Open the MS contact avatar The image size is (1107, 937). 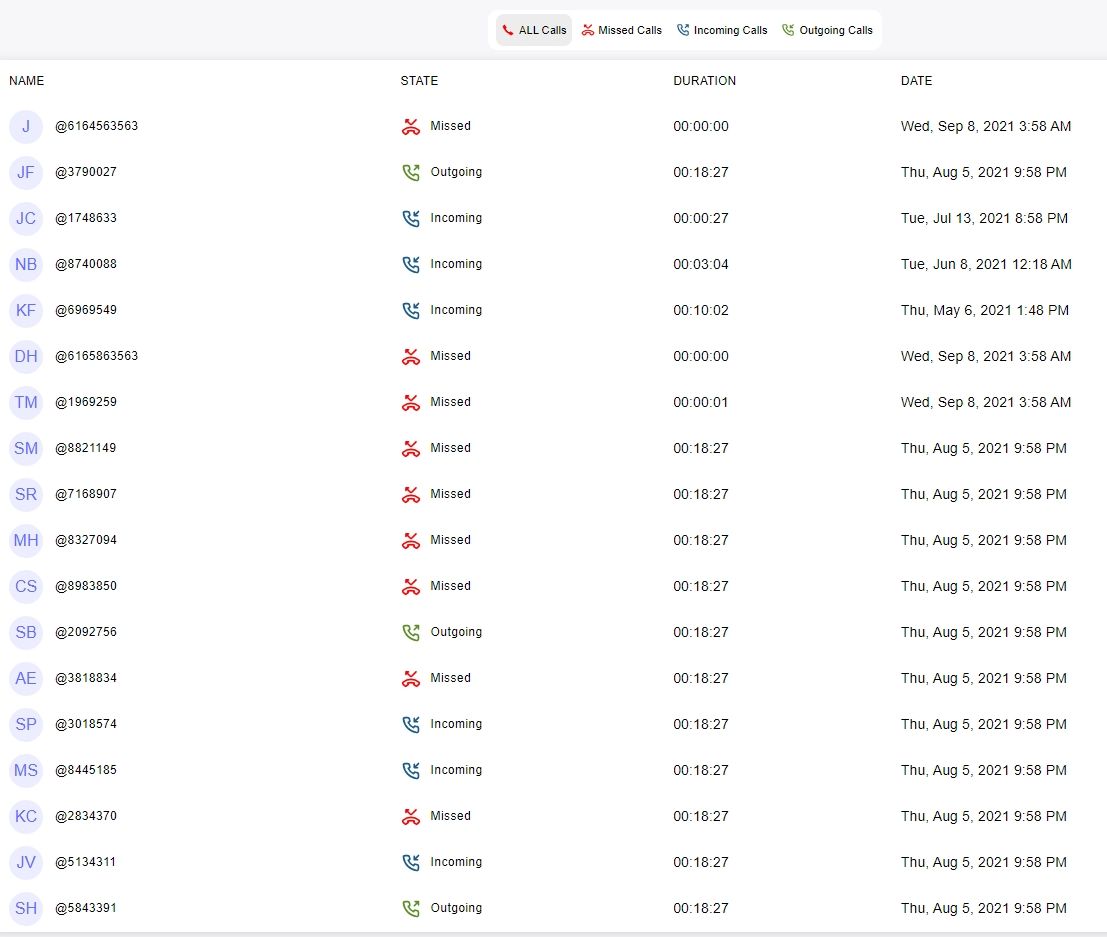(26, 770)
